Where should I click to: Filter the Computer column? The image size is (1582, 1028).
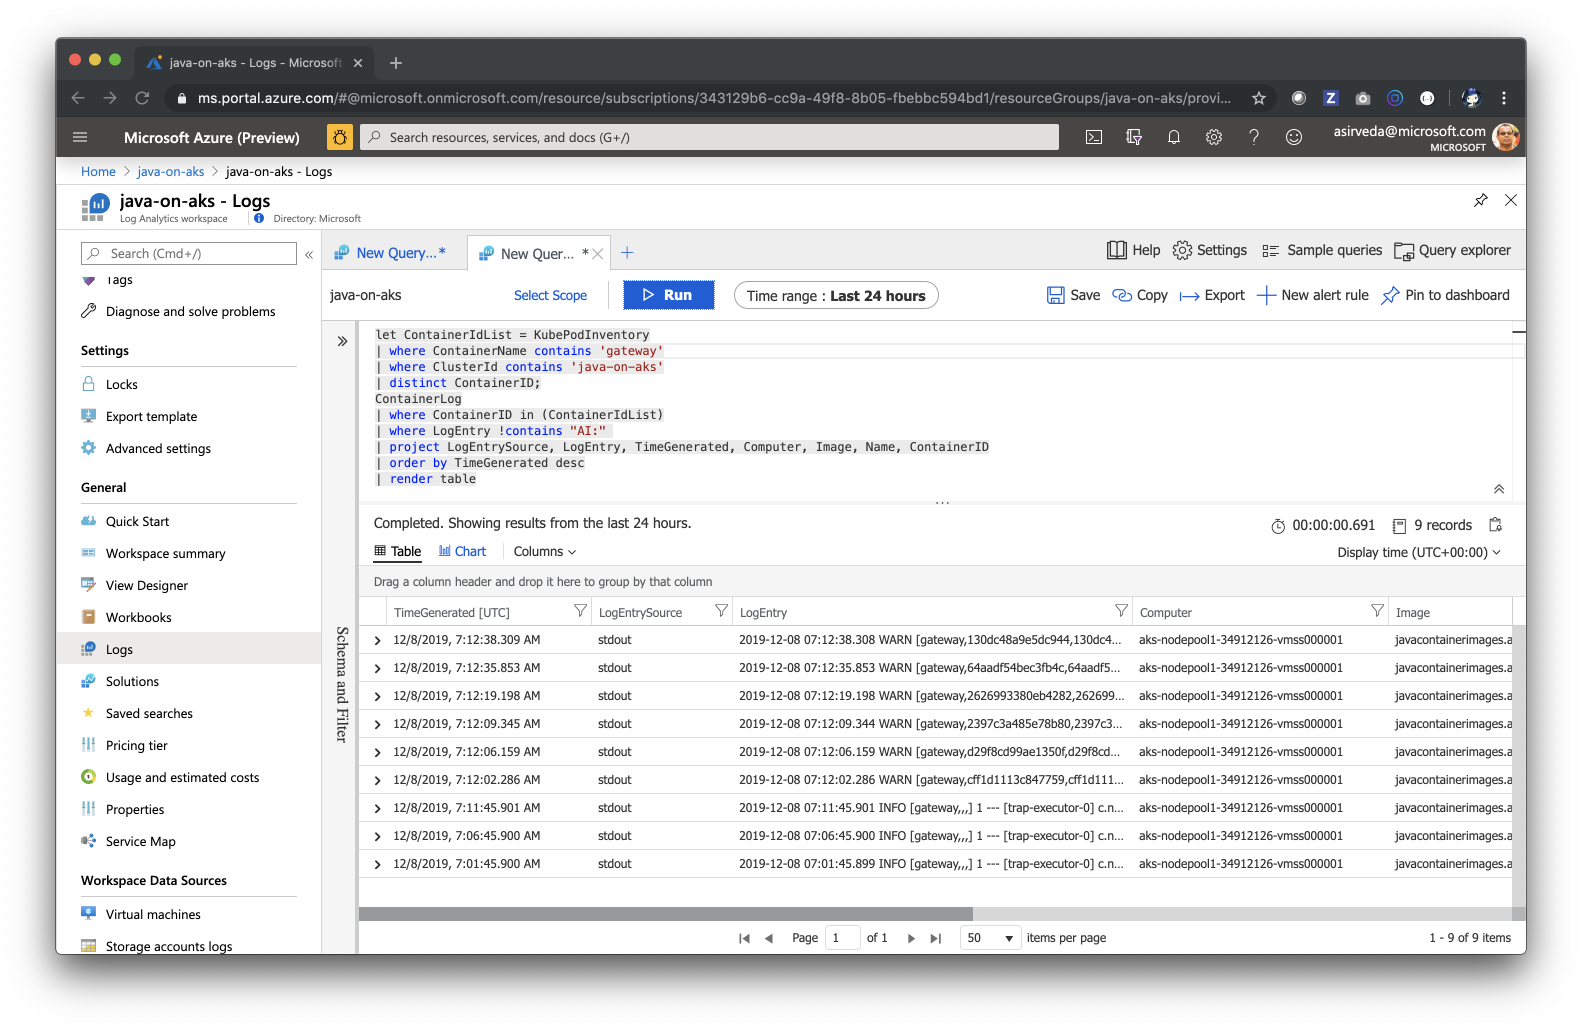click(x=1377, y=611)
